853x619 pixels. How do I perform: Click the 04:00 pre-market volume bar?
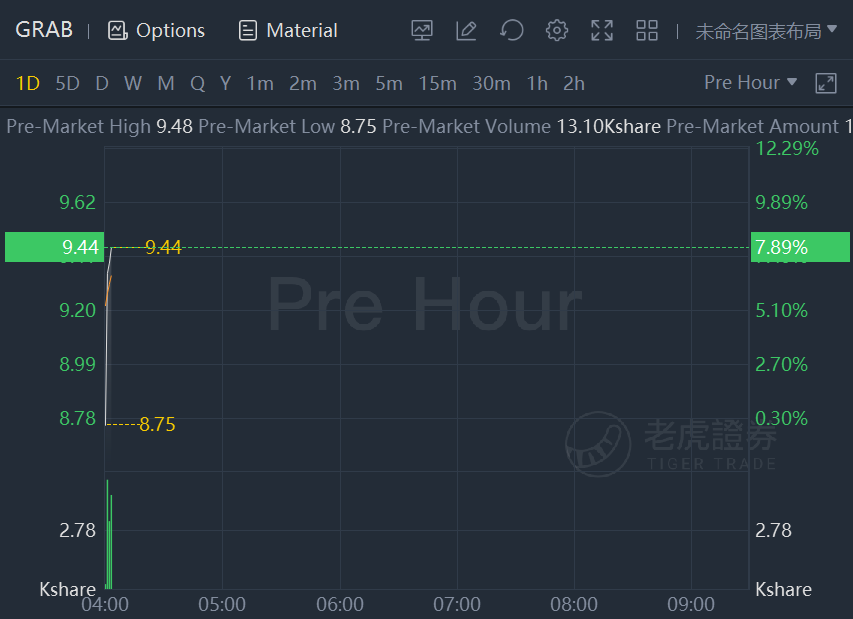109,534
